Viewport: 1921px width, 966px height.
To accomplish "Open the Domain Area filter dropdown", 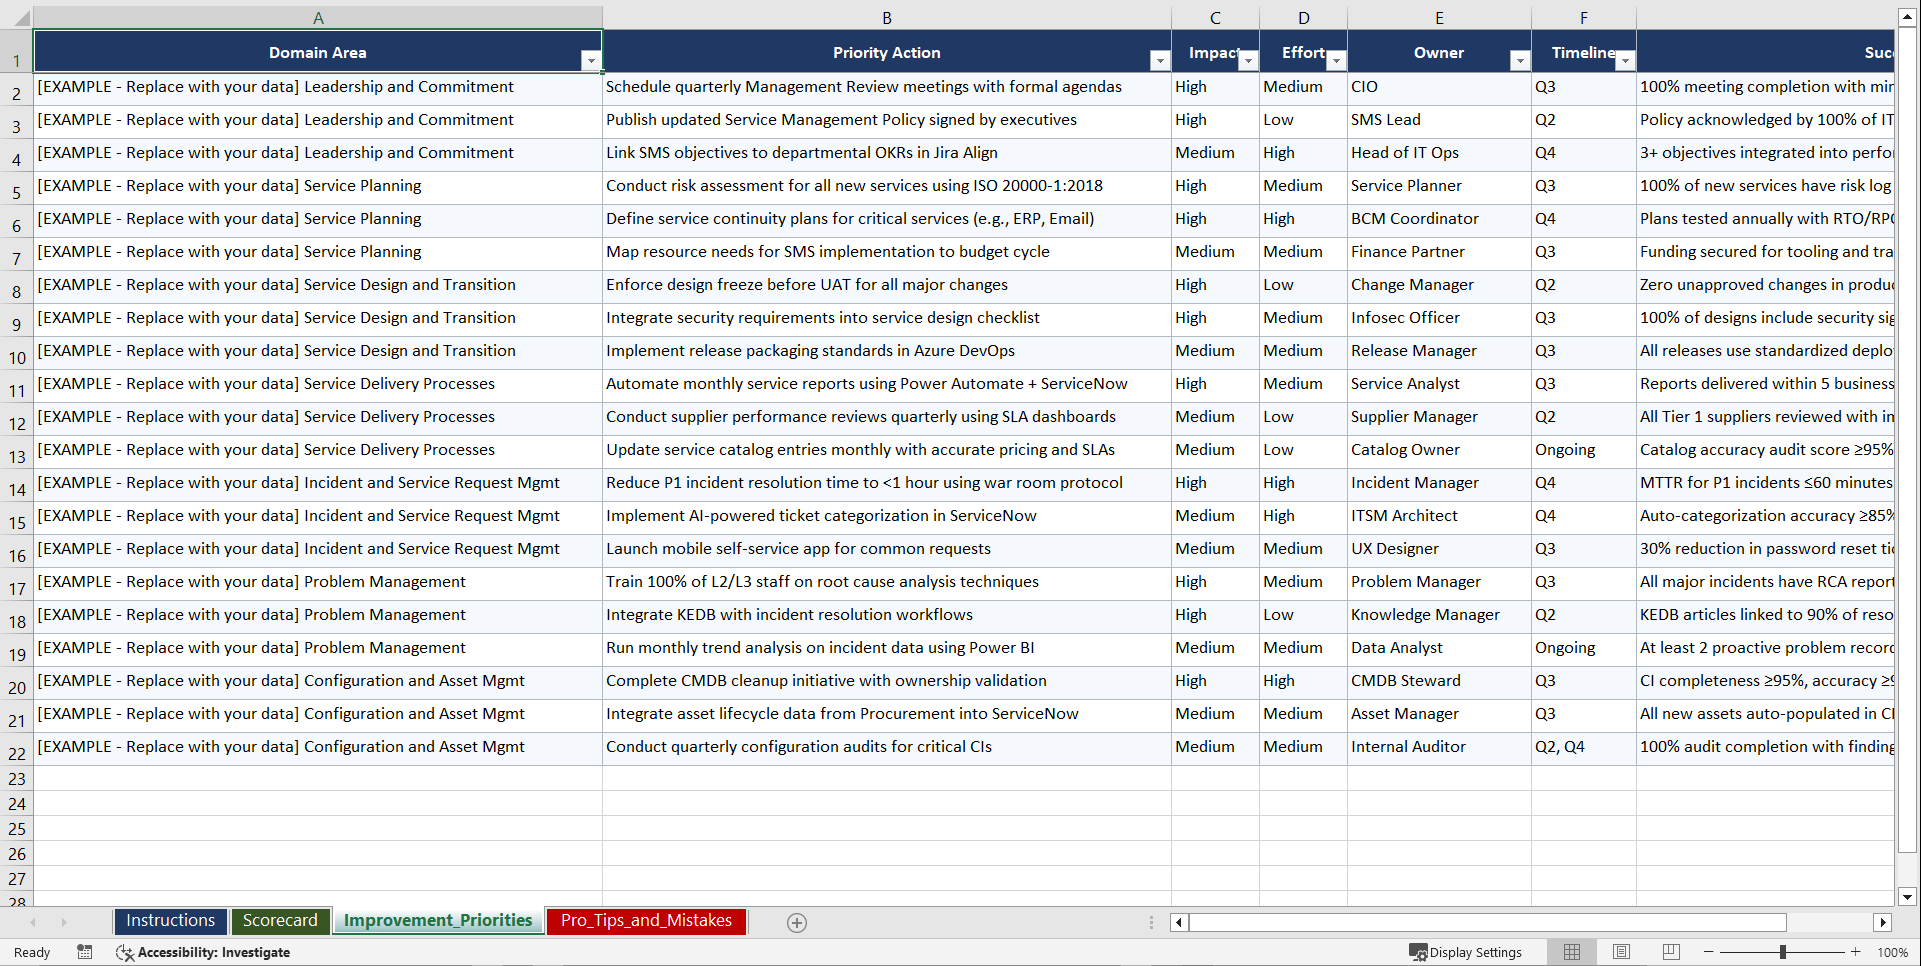I will click(x=591, y=60).
